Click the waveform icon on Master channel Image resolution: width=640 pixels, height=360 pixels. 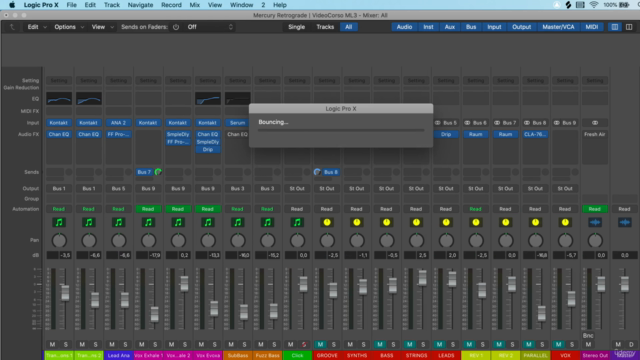click(625, 222)
